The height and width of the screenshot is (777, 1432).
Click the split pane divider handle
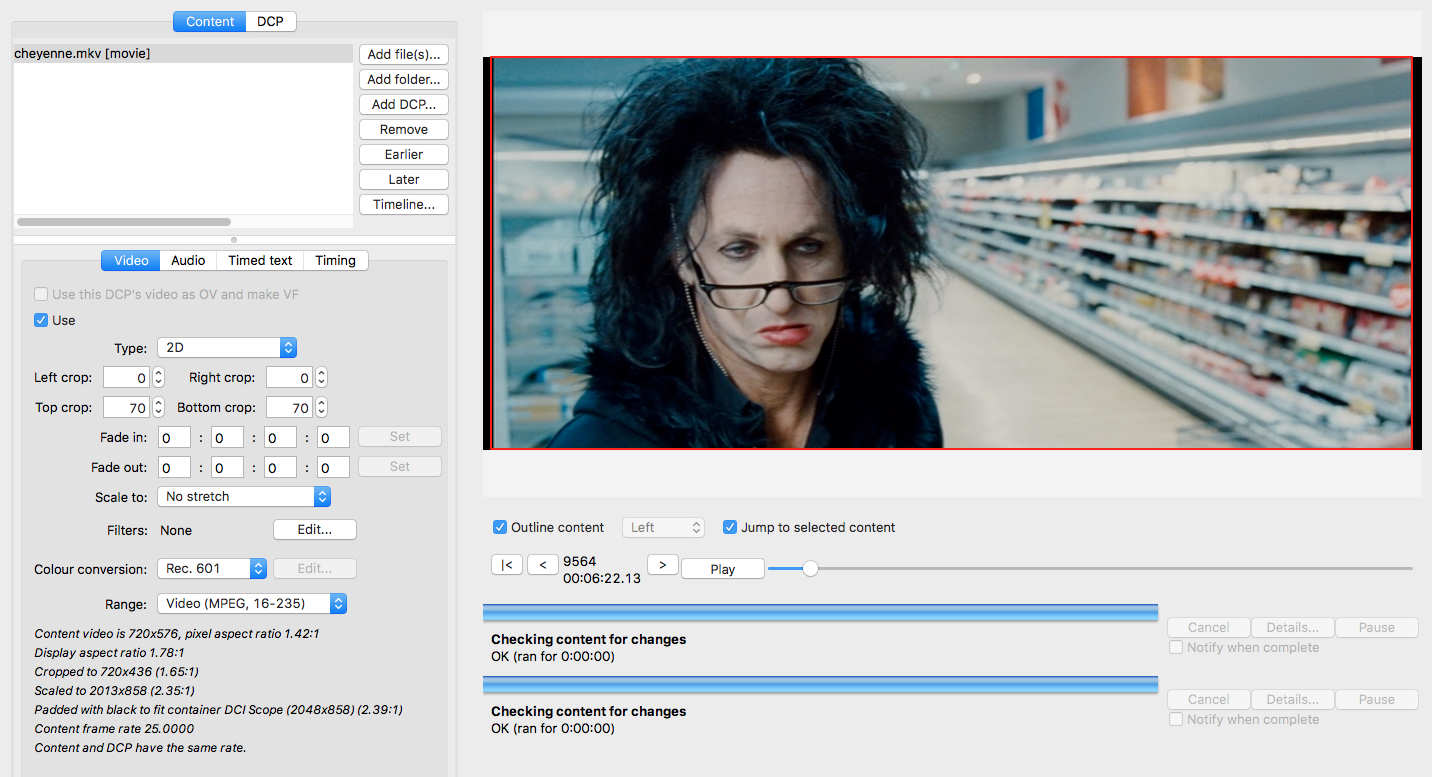click(x=234, y=240)
